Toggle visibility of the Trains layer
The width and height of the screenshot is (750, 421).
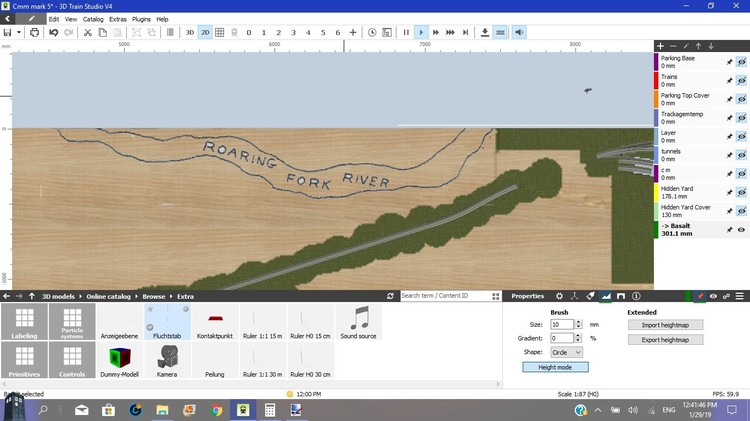point(742,80)
